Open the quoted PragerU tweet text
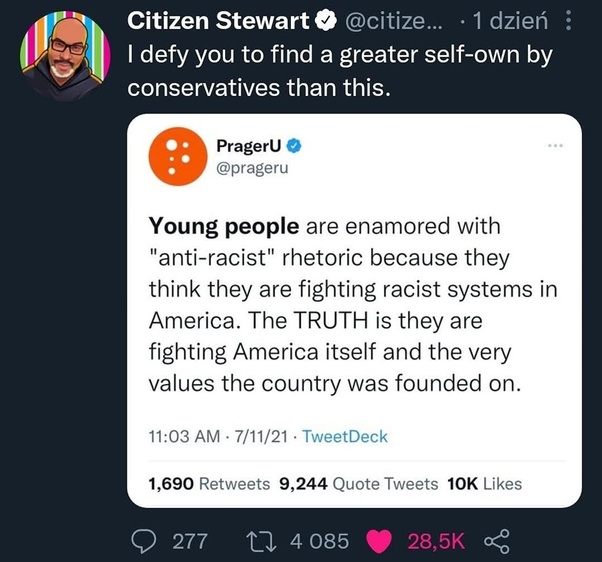Screen dimensions: 602x562 tap(352, 304)
